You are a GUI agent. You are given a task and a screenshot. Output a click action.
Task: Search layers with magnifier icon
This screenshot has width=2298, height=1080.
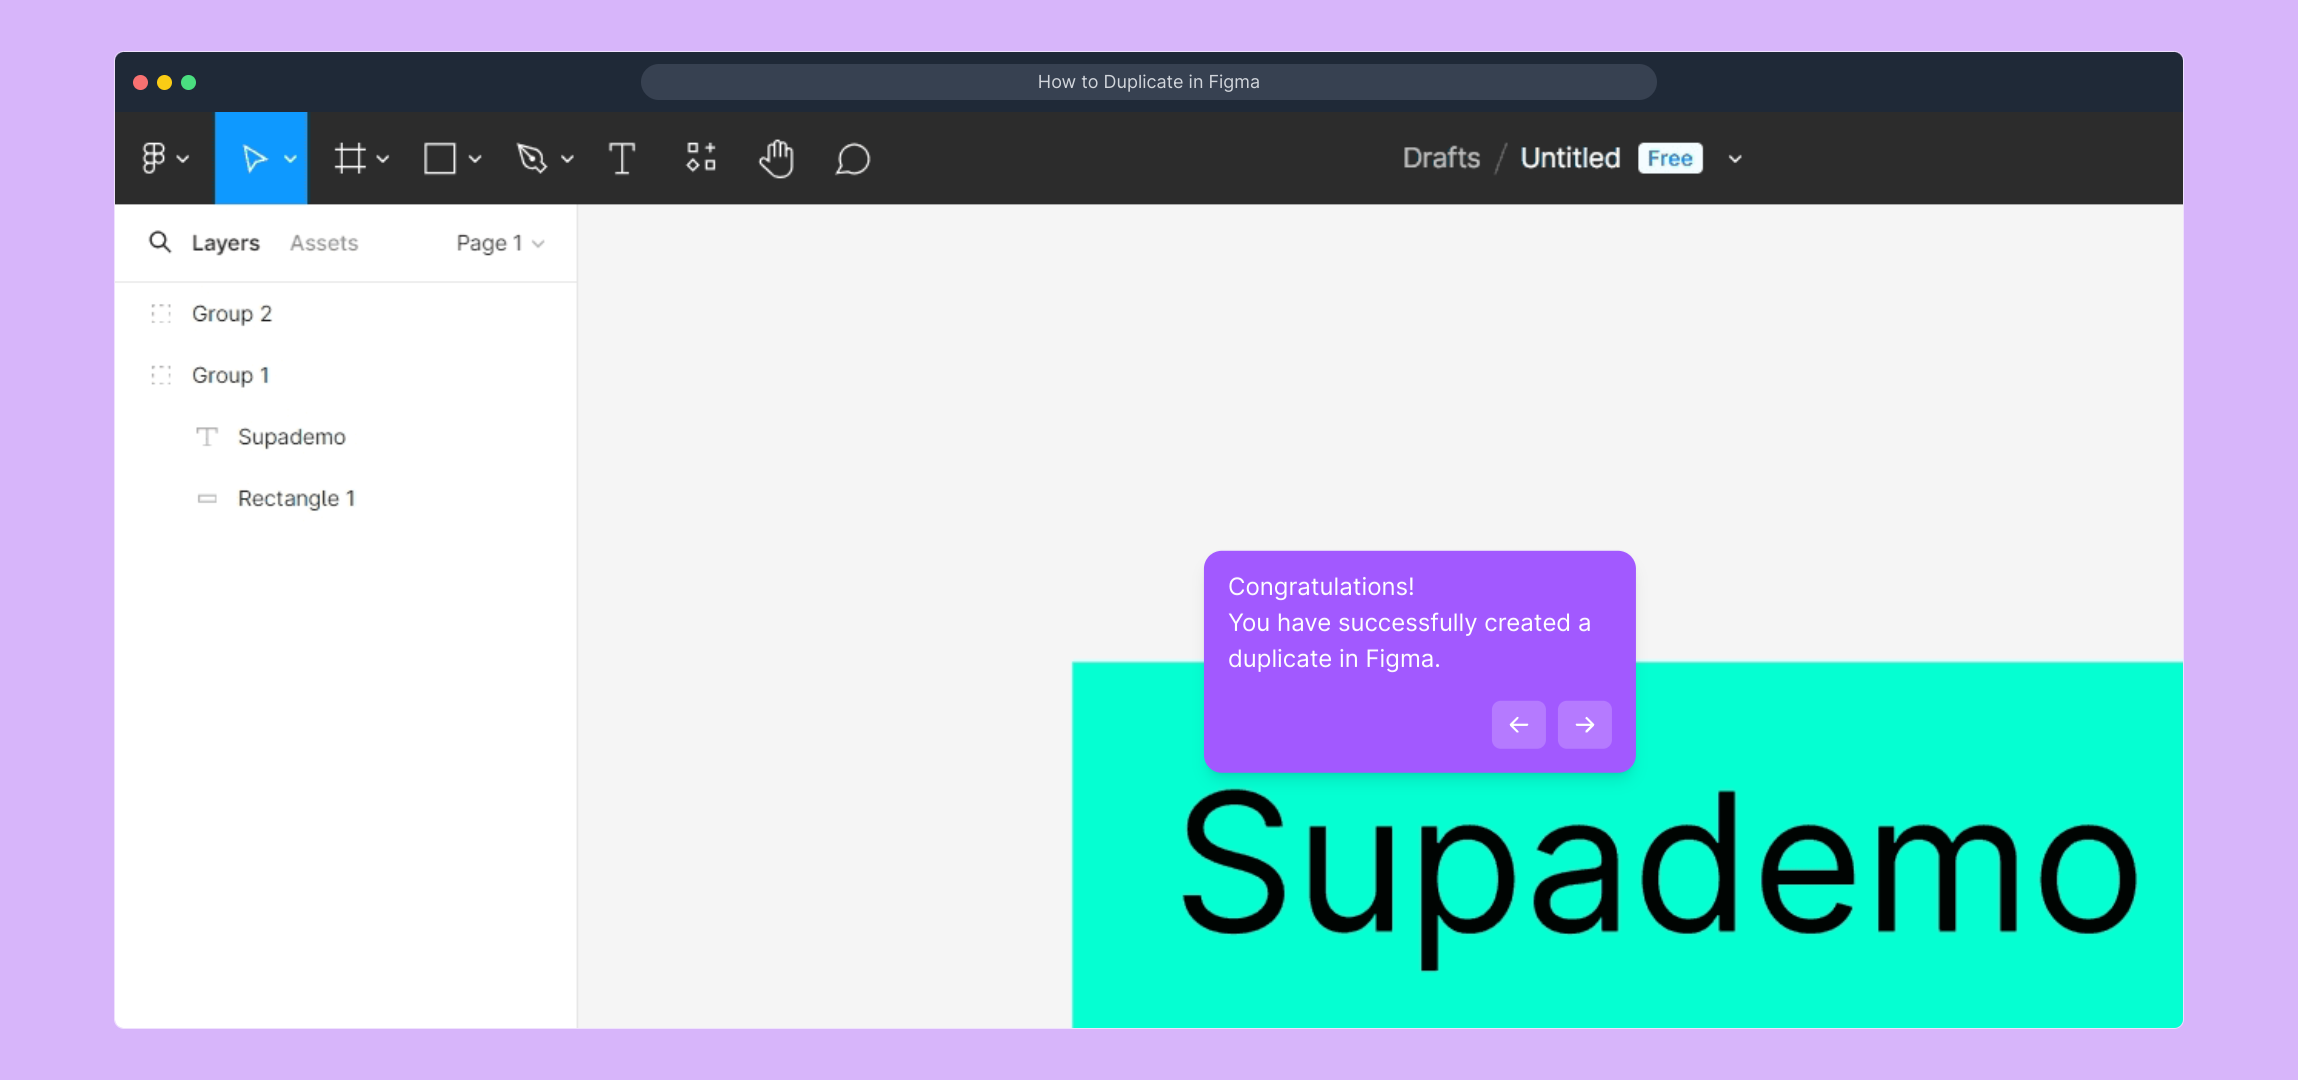[160, 242]
